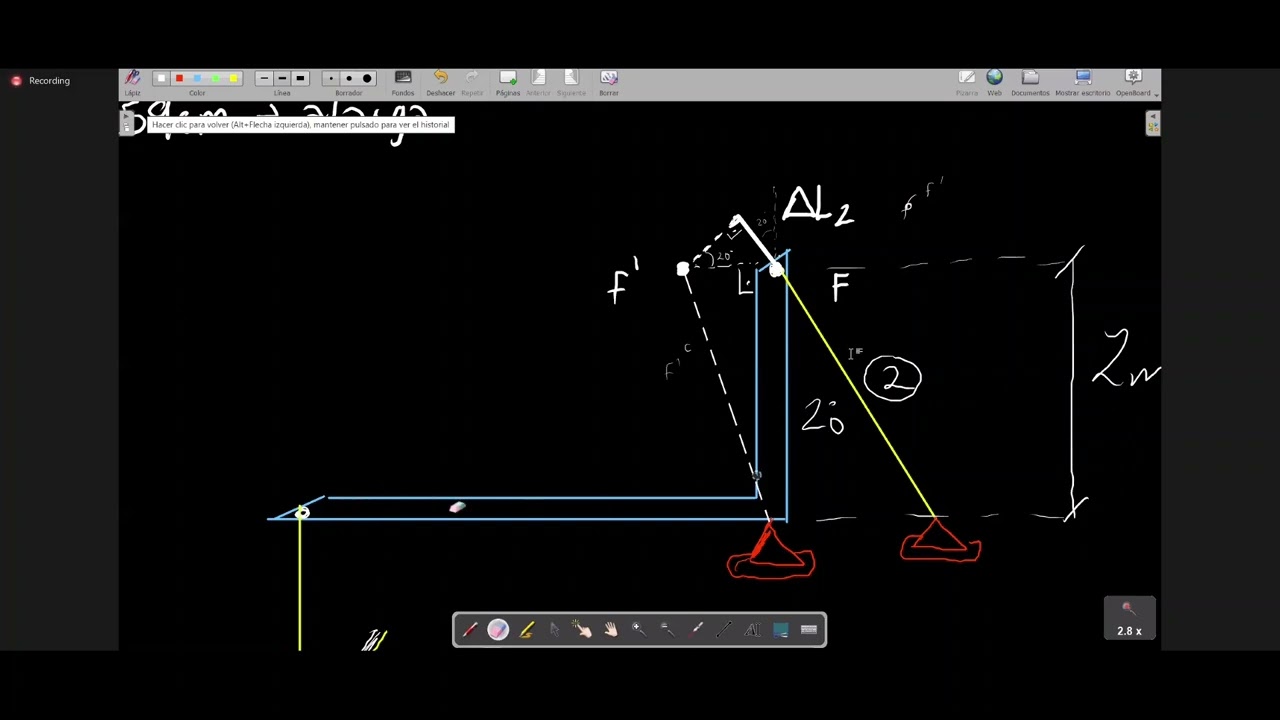1280x720 pixels.
Task: Select the zoom in magnifier tool
Action: click(638, 630)
